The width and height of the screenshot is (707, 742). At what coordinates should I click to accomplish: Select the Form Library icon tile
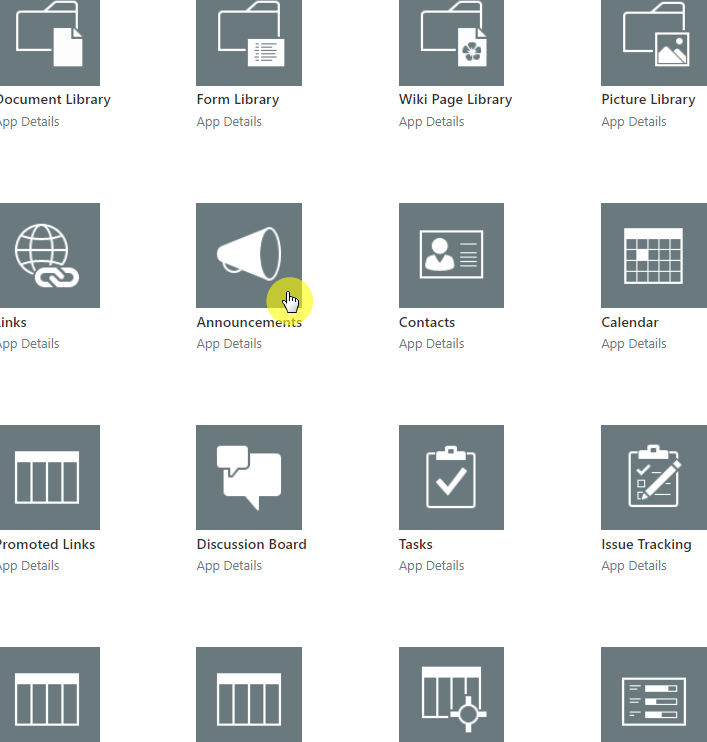(x=249, y=43)
